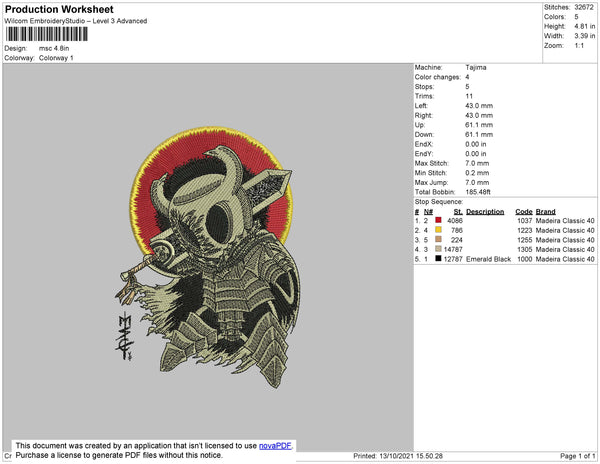Viewport: 600px width, 464px height.
Task: Click Max Jump value '7.0 mm'
Action: (477, 182)
